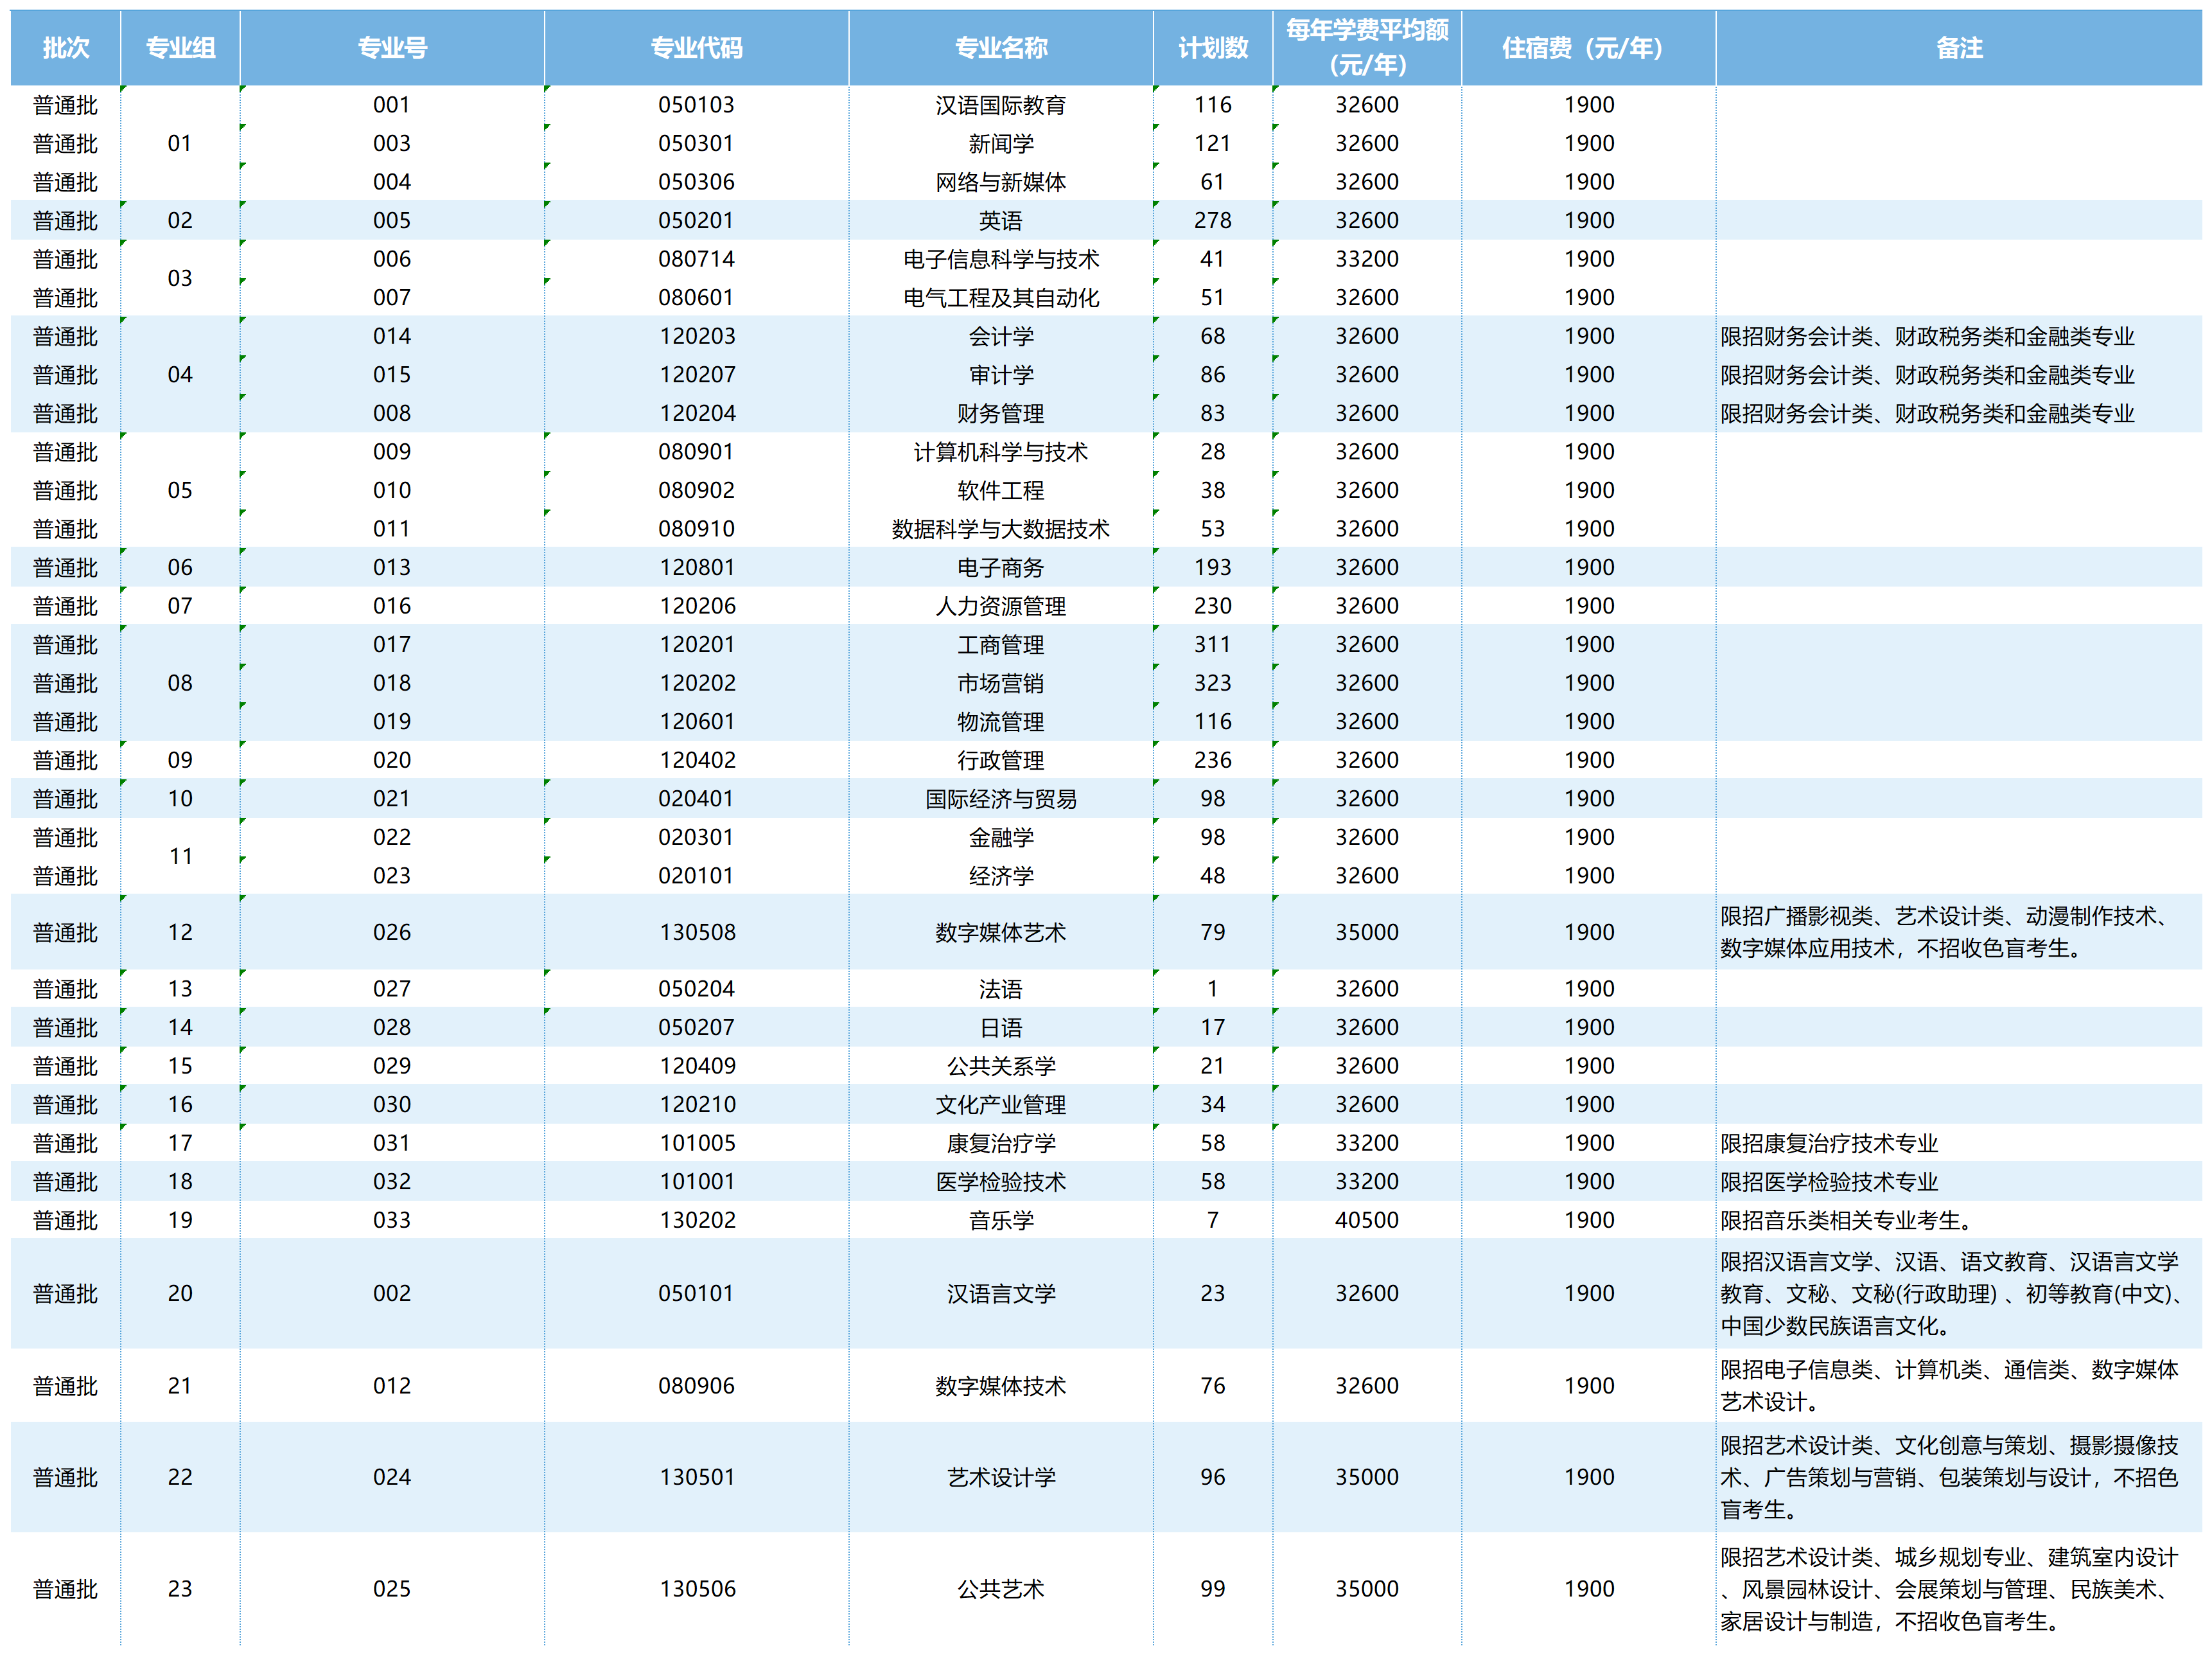Viewport: 2212px width, 1655px height.
Task: Select the 市场营销 major name cell
Action: point(1001,682)
